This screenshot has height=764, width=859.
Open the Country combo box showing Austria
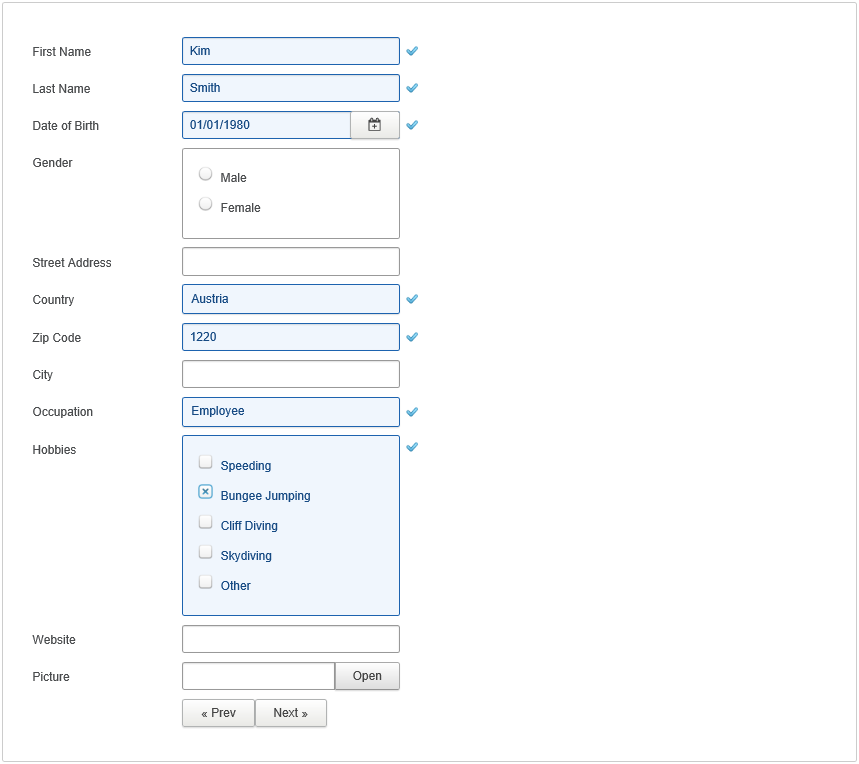coord(290,299)
